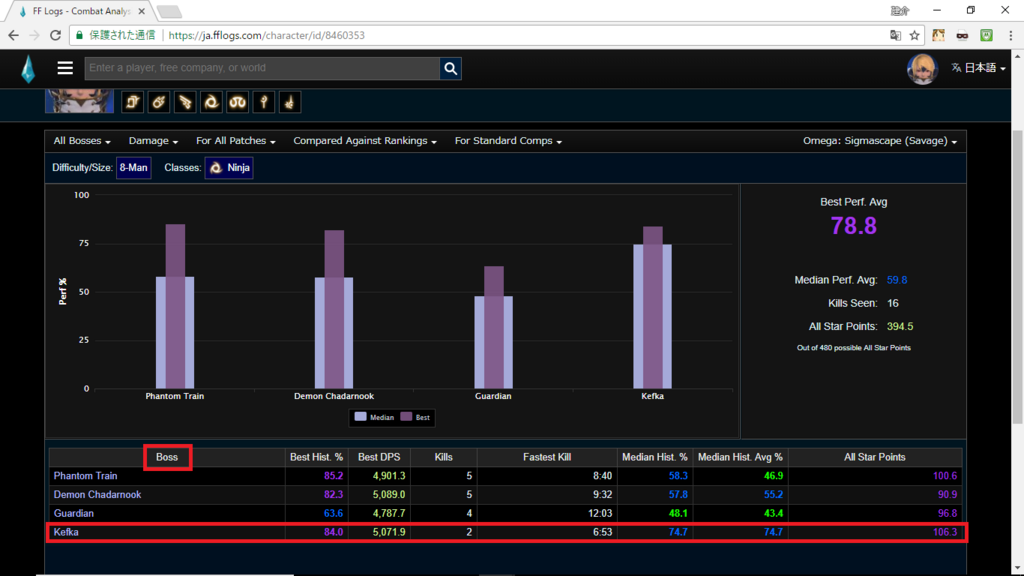Toggle Best series in chart legend

coord(415,417)
